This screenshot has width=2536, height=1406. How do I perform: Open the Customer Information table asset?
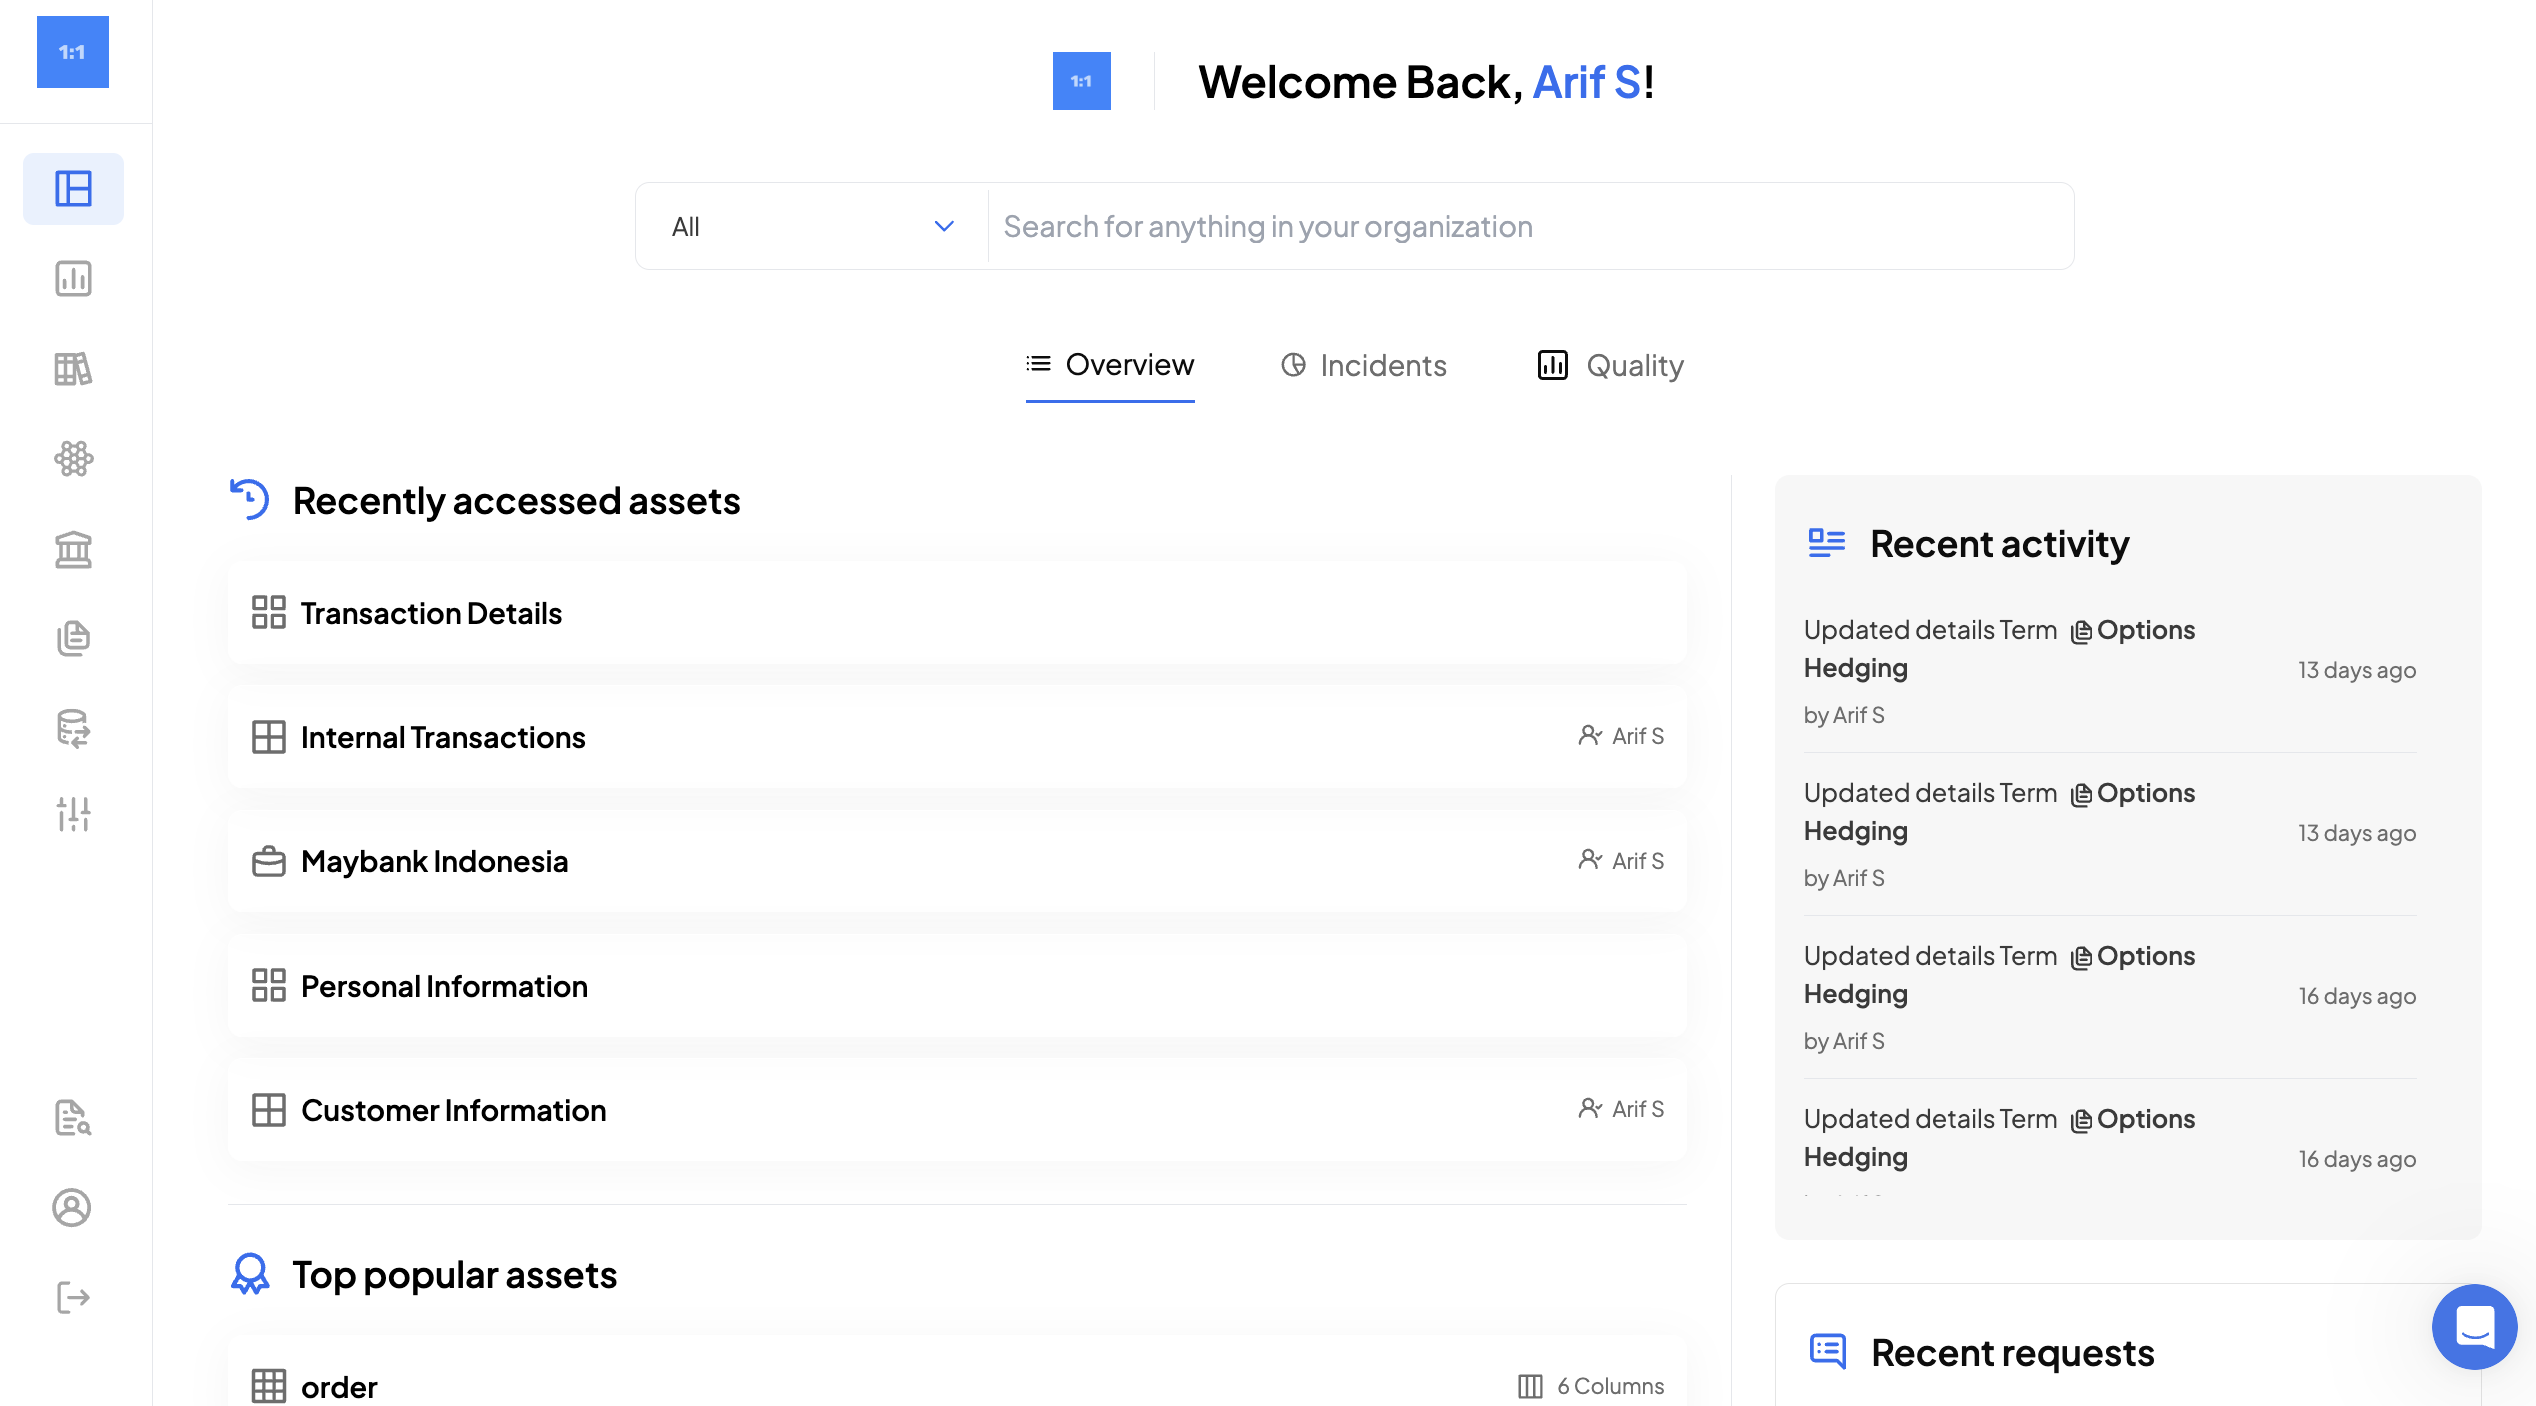[453, 1110]
